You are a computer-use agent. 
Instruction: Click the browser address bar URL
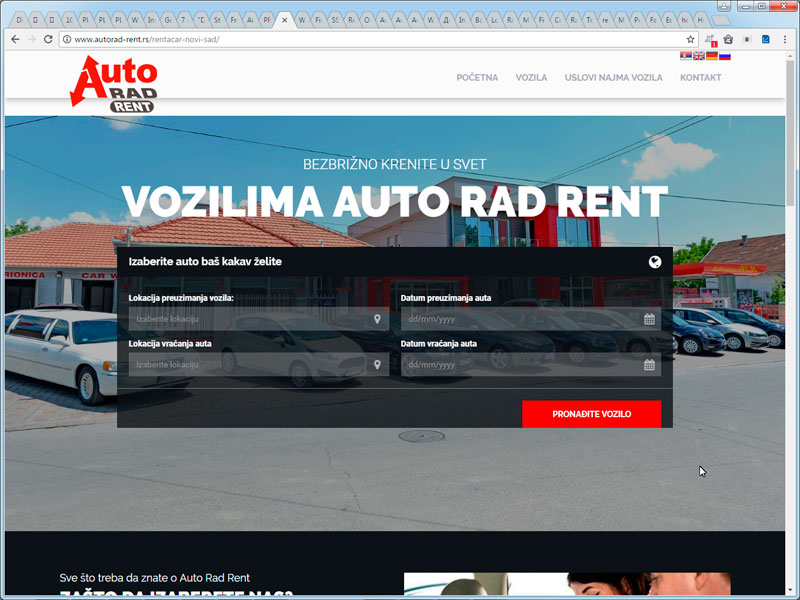pyautogui.click(x=147, y=39)
